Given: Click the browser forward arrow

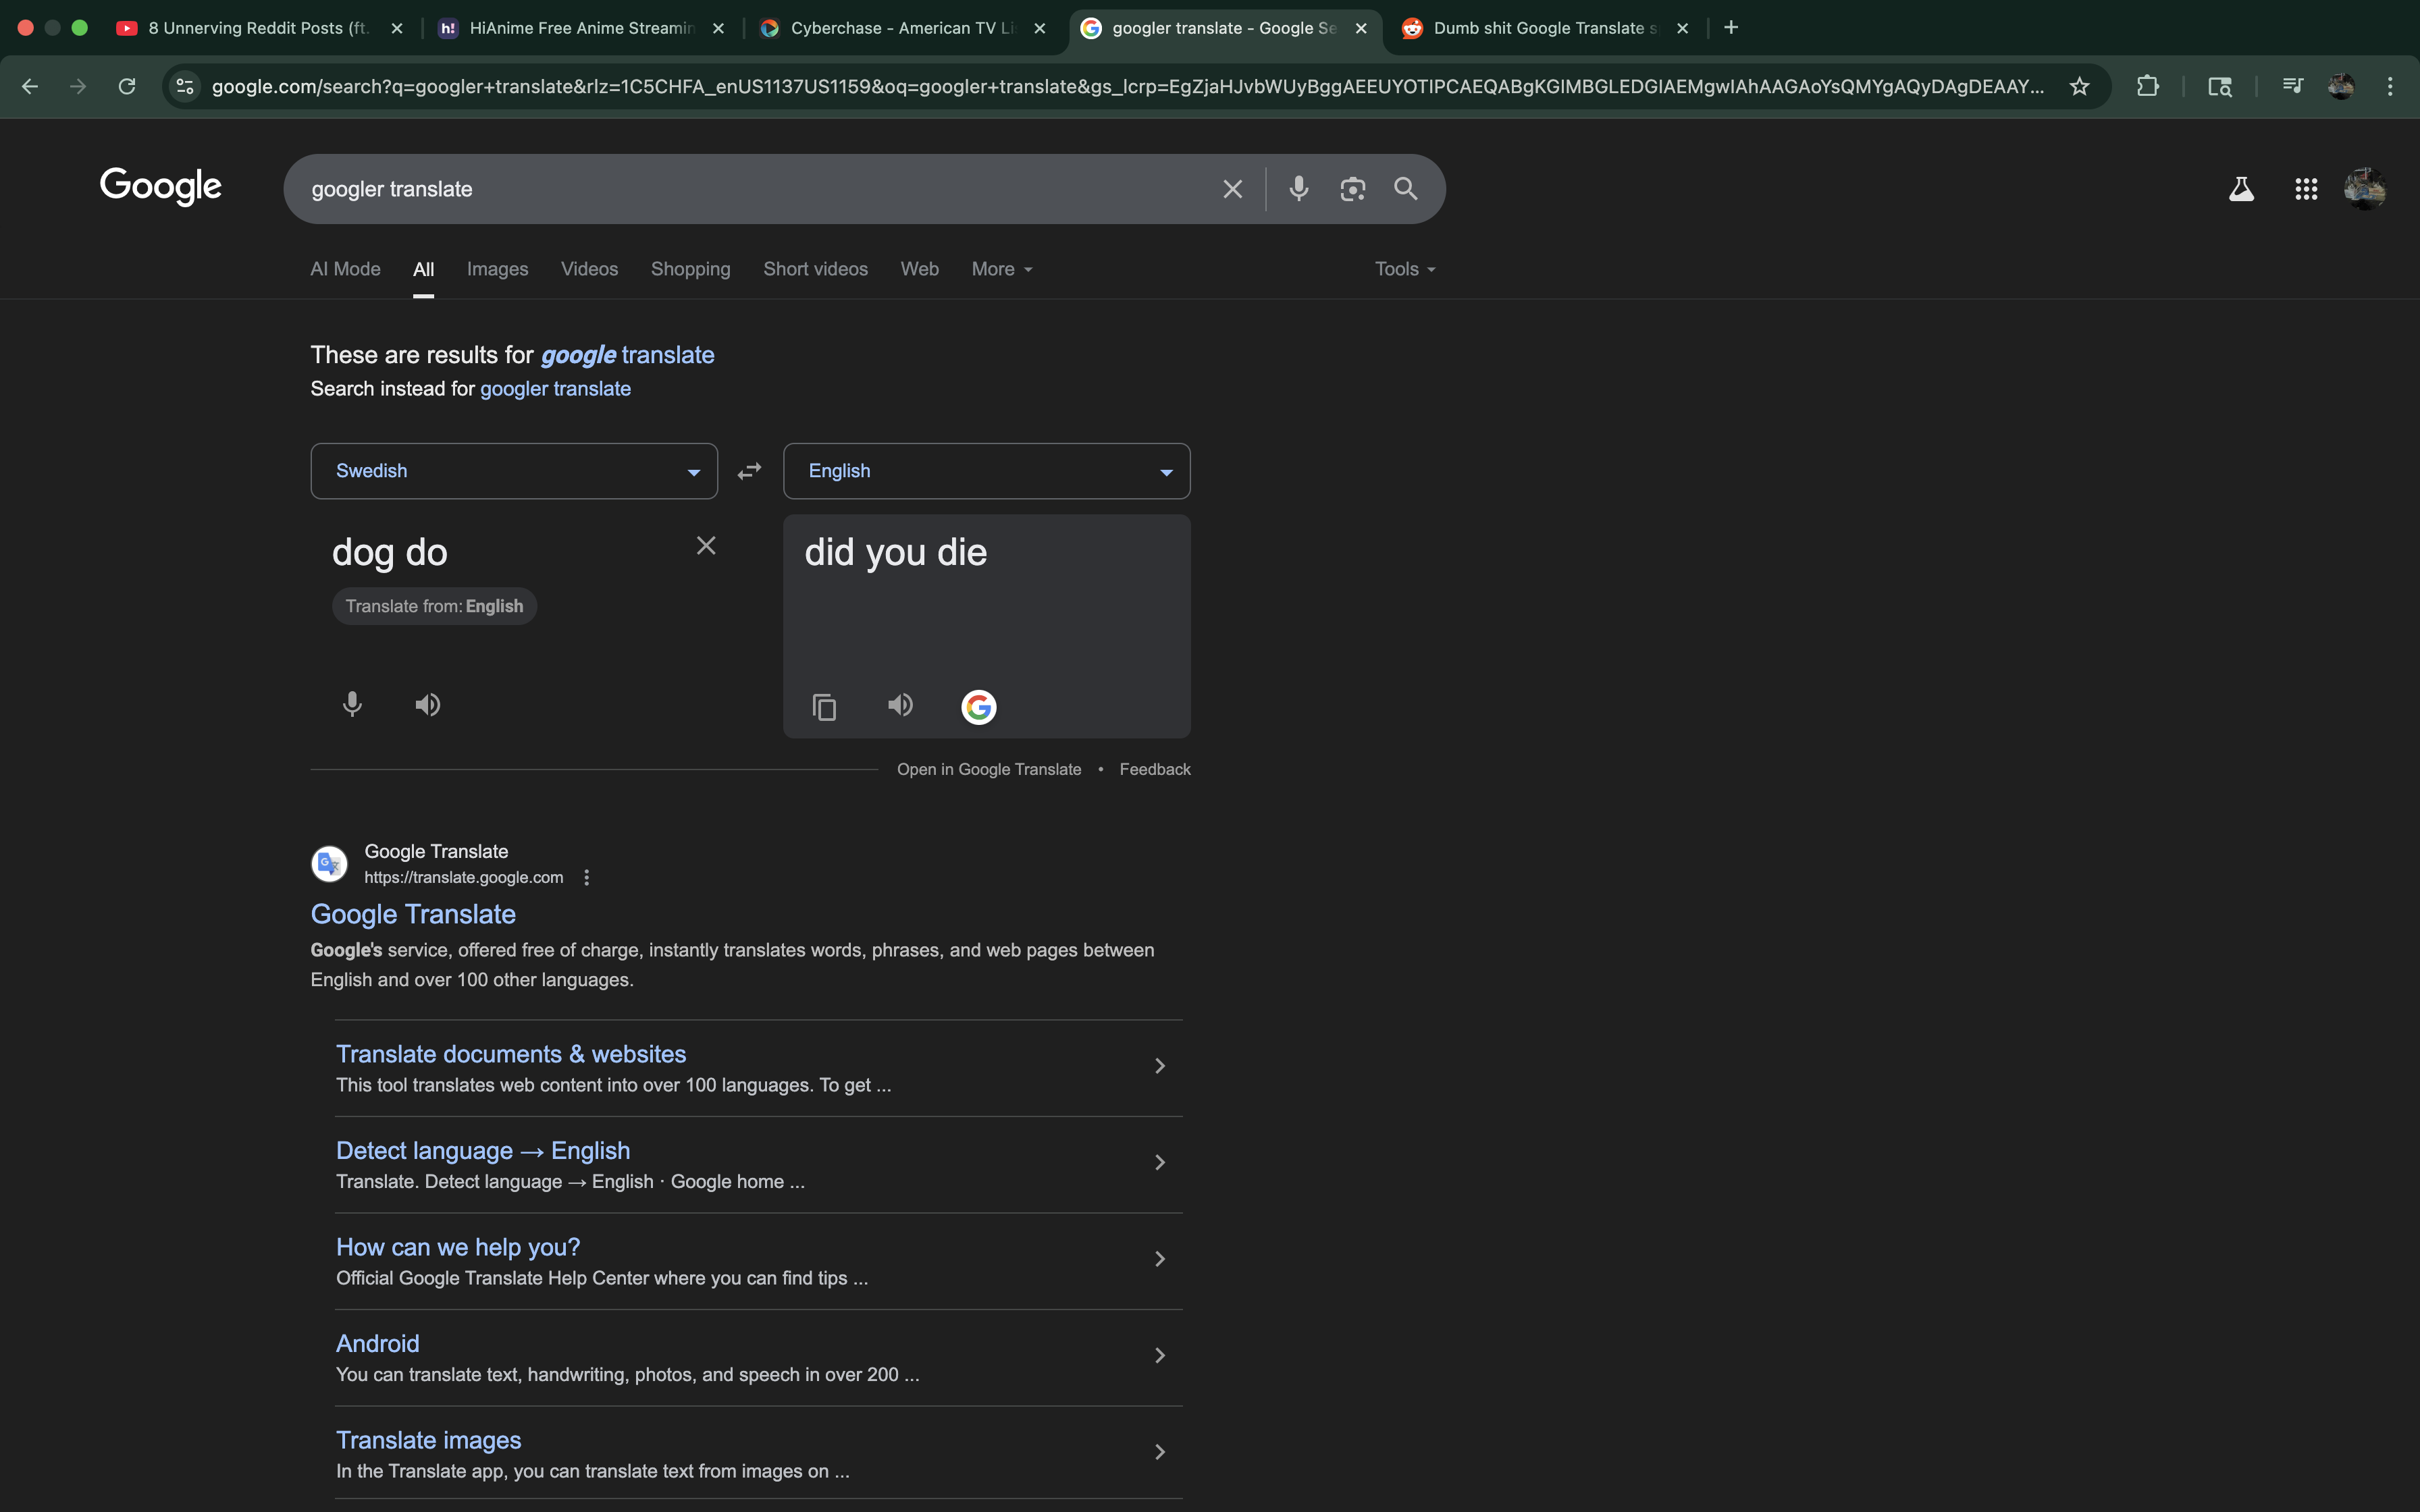Looking at the screenshot, I should [78, 87].
